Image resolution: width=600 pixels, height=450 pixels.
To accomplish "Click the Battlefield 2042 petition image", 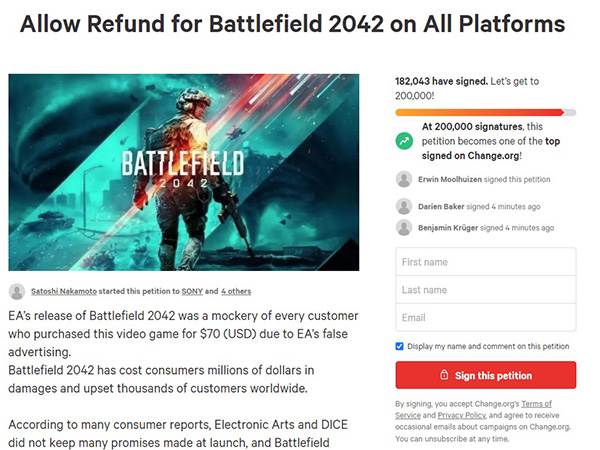I will click(x=183, y=172).
